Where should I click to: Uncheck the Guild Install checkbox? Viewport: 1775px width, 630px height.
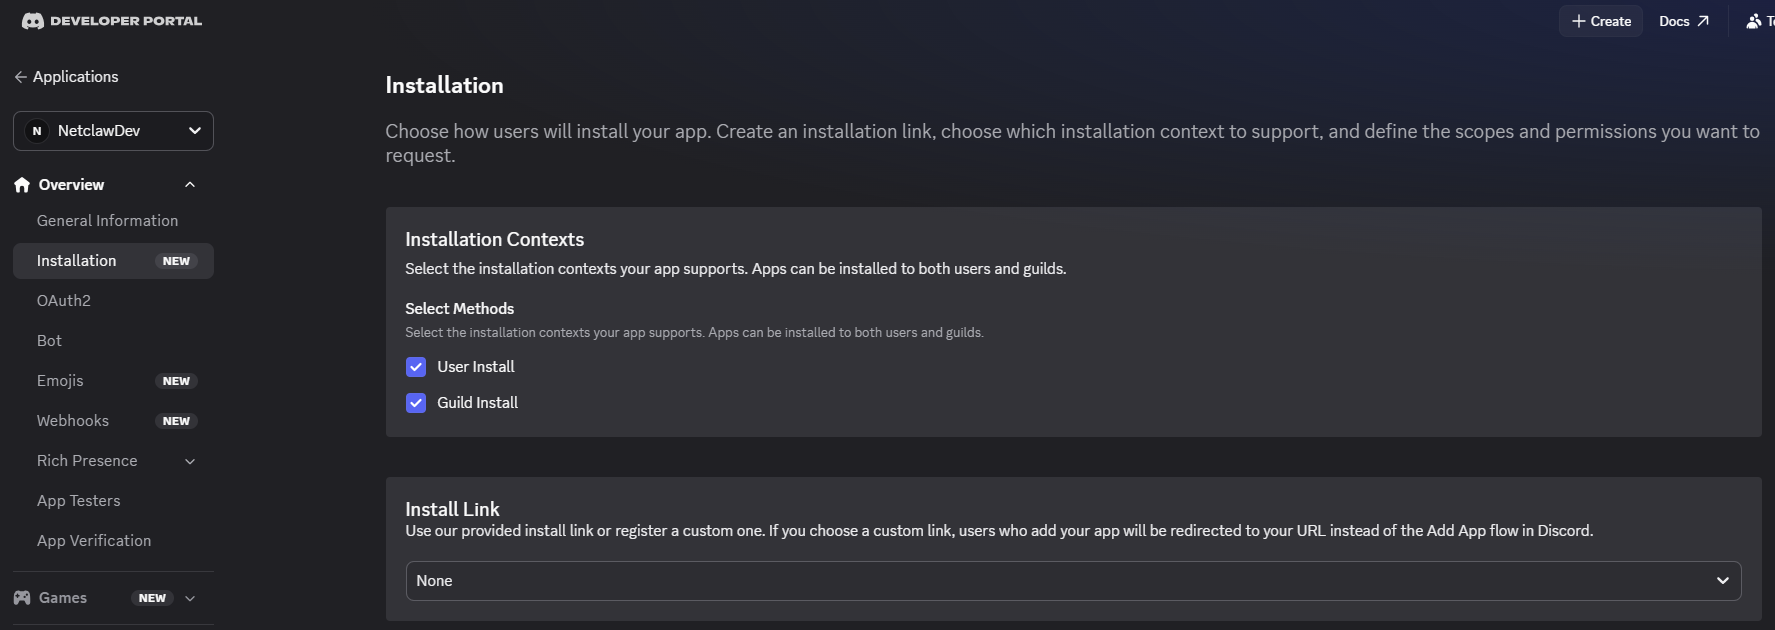(x=416, y=403)
